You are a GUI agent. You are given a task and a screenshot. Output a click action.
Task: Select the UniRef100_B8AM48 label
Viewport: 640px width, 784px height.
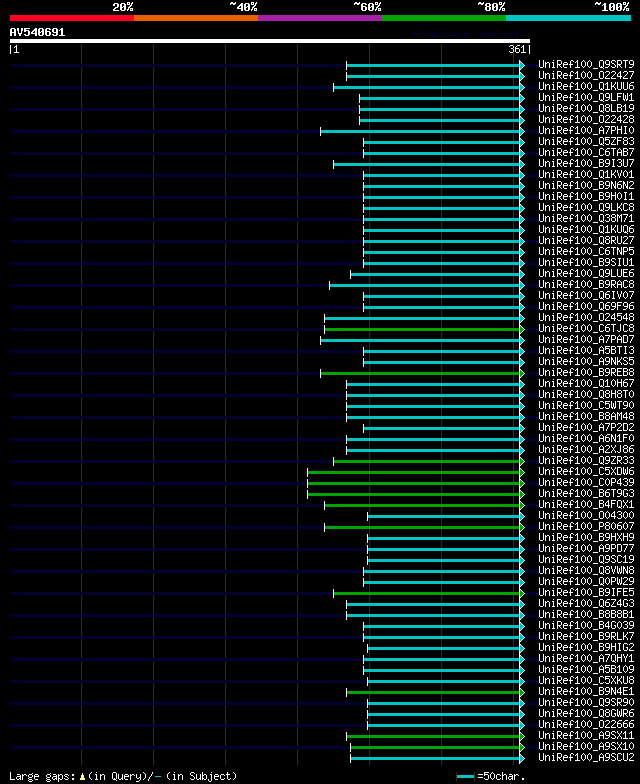coord(586,416)
